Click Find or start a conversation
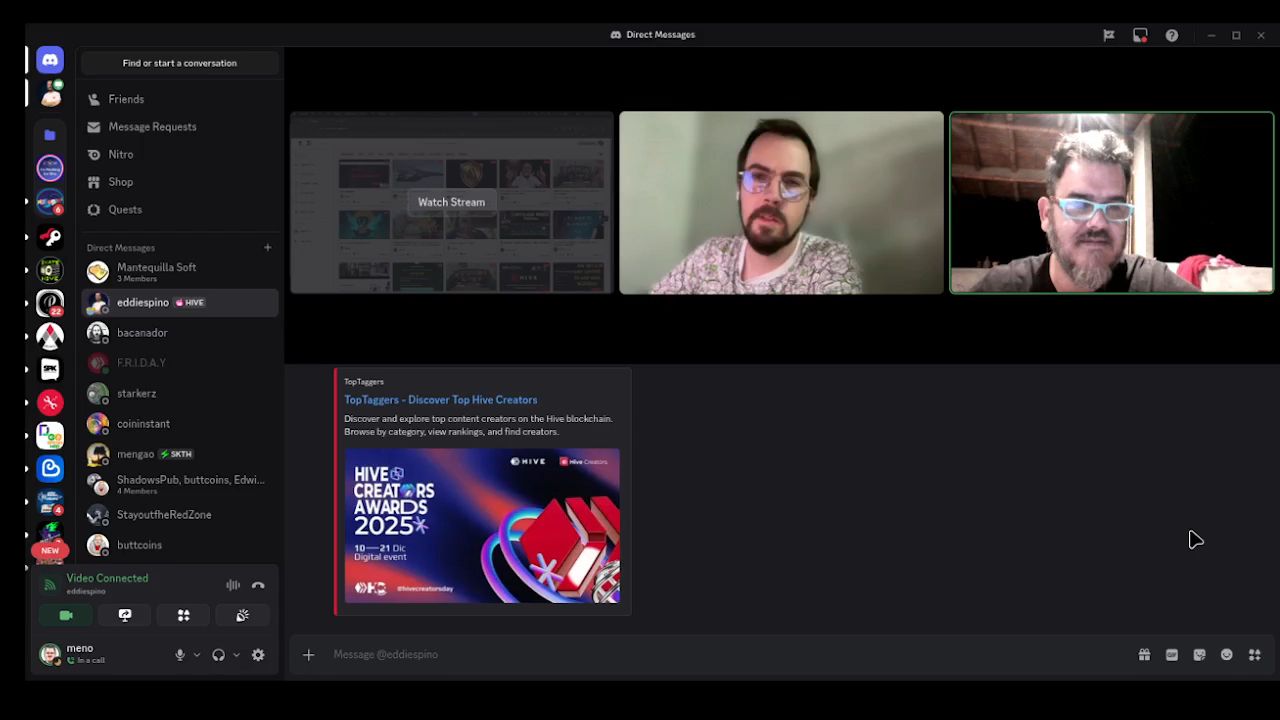1280x720 pixels. click(x=180, y=63)
